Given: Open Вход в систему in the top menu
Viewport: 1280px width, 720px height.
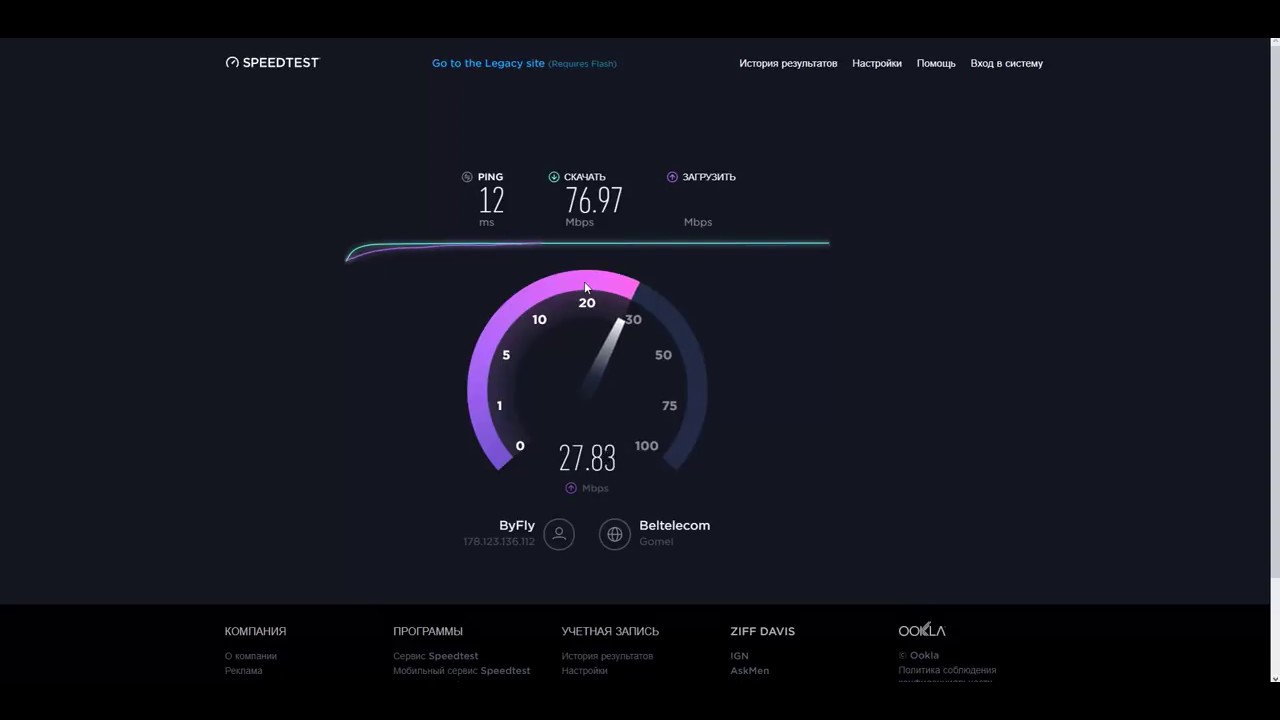Looking at the screenshot, I should tap(1006, 63).
